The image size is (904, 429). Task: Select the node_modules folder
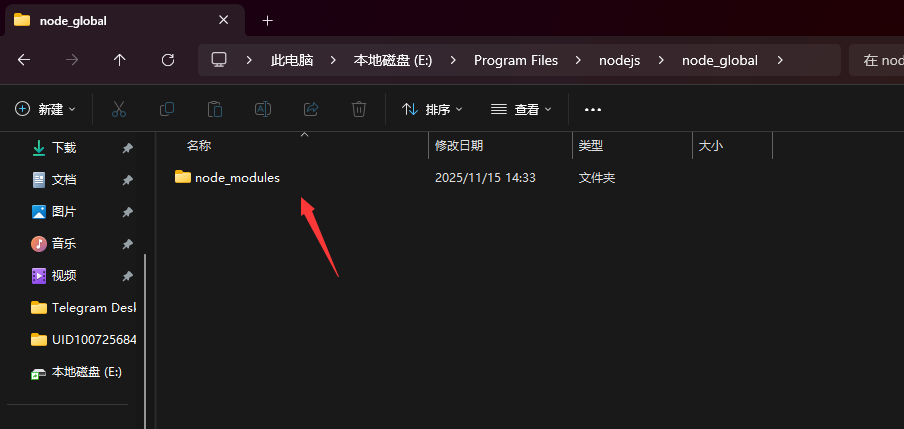coord(236,177)
